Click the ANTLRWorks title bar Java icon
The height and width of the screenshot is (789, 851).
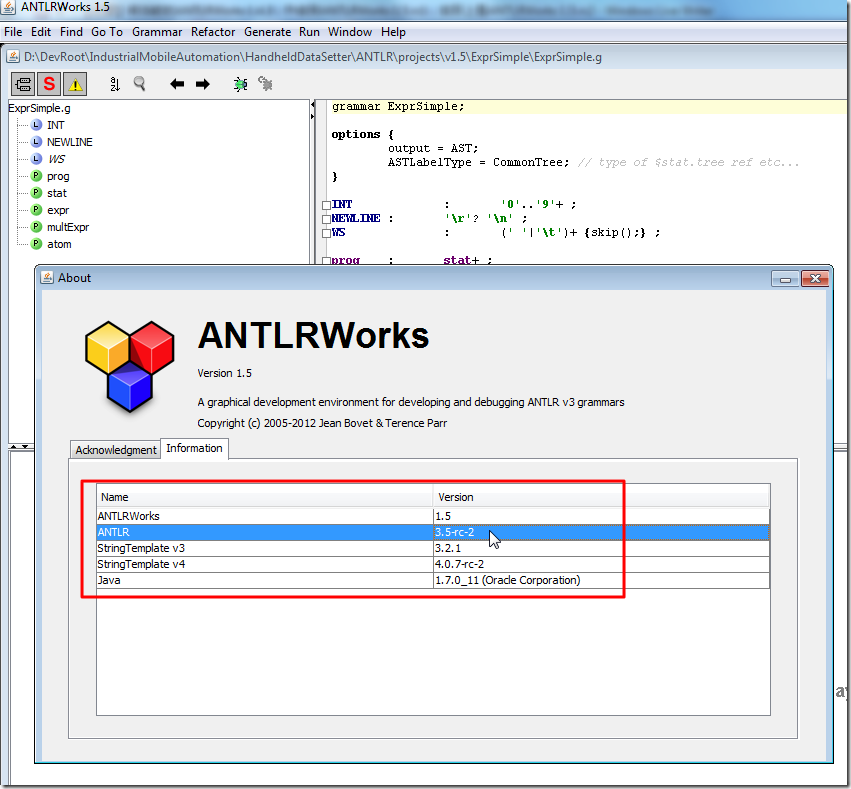(x=8, y=7)
